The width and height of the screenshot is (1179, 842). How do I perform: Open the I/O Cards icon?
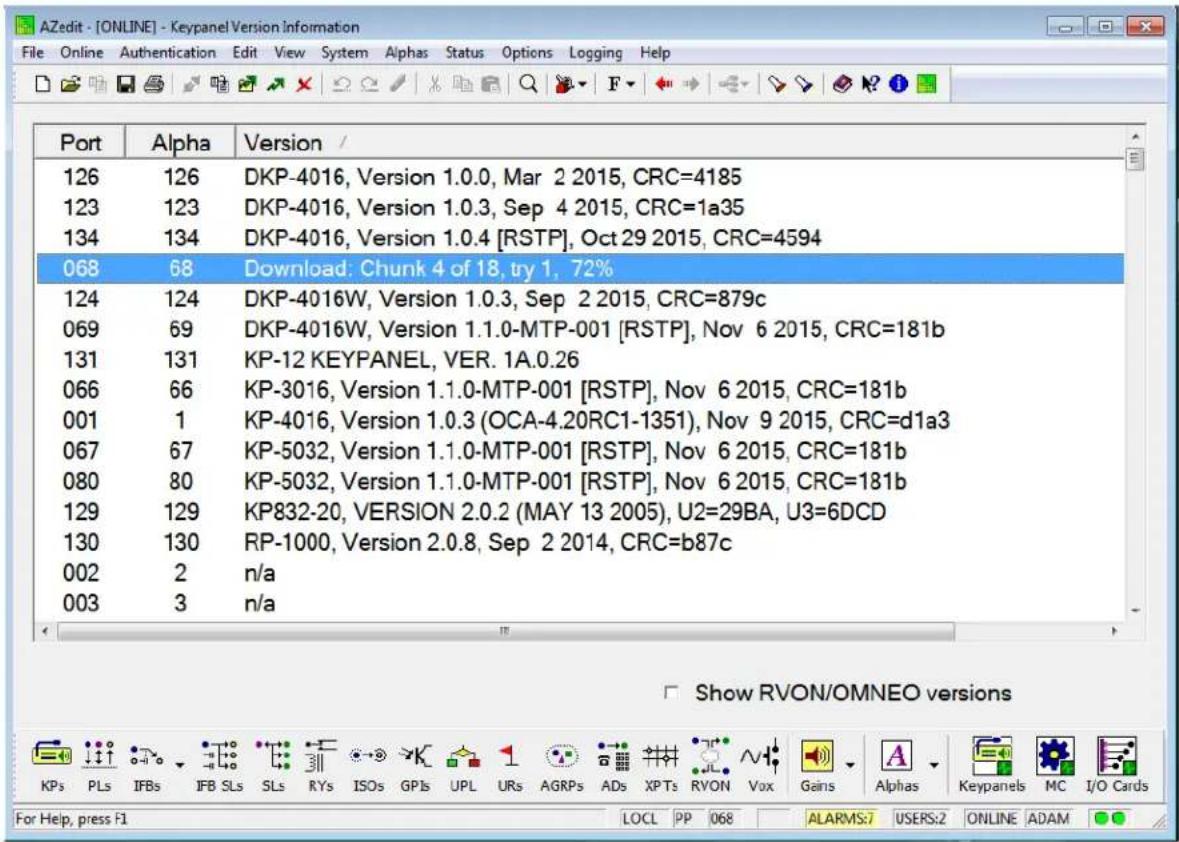1117,765
